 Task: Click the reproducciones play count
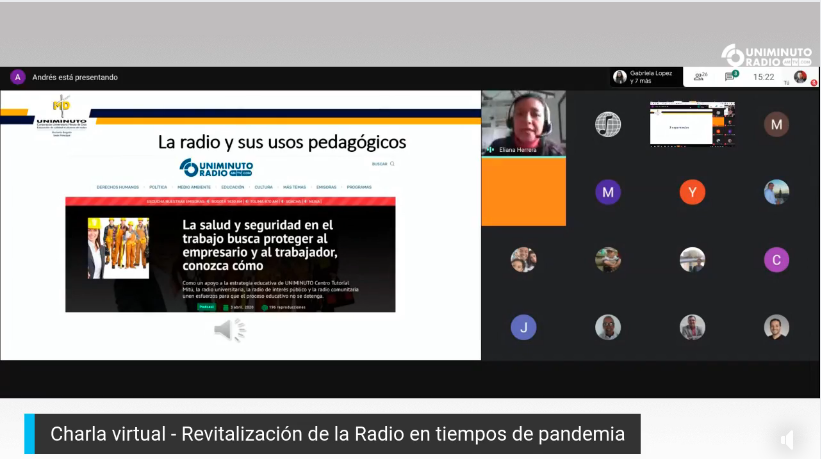click(x=283, y=307)
